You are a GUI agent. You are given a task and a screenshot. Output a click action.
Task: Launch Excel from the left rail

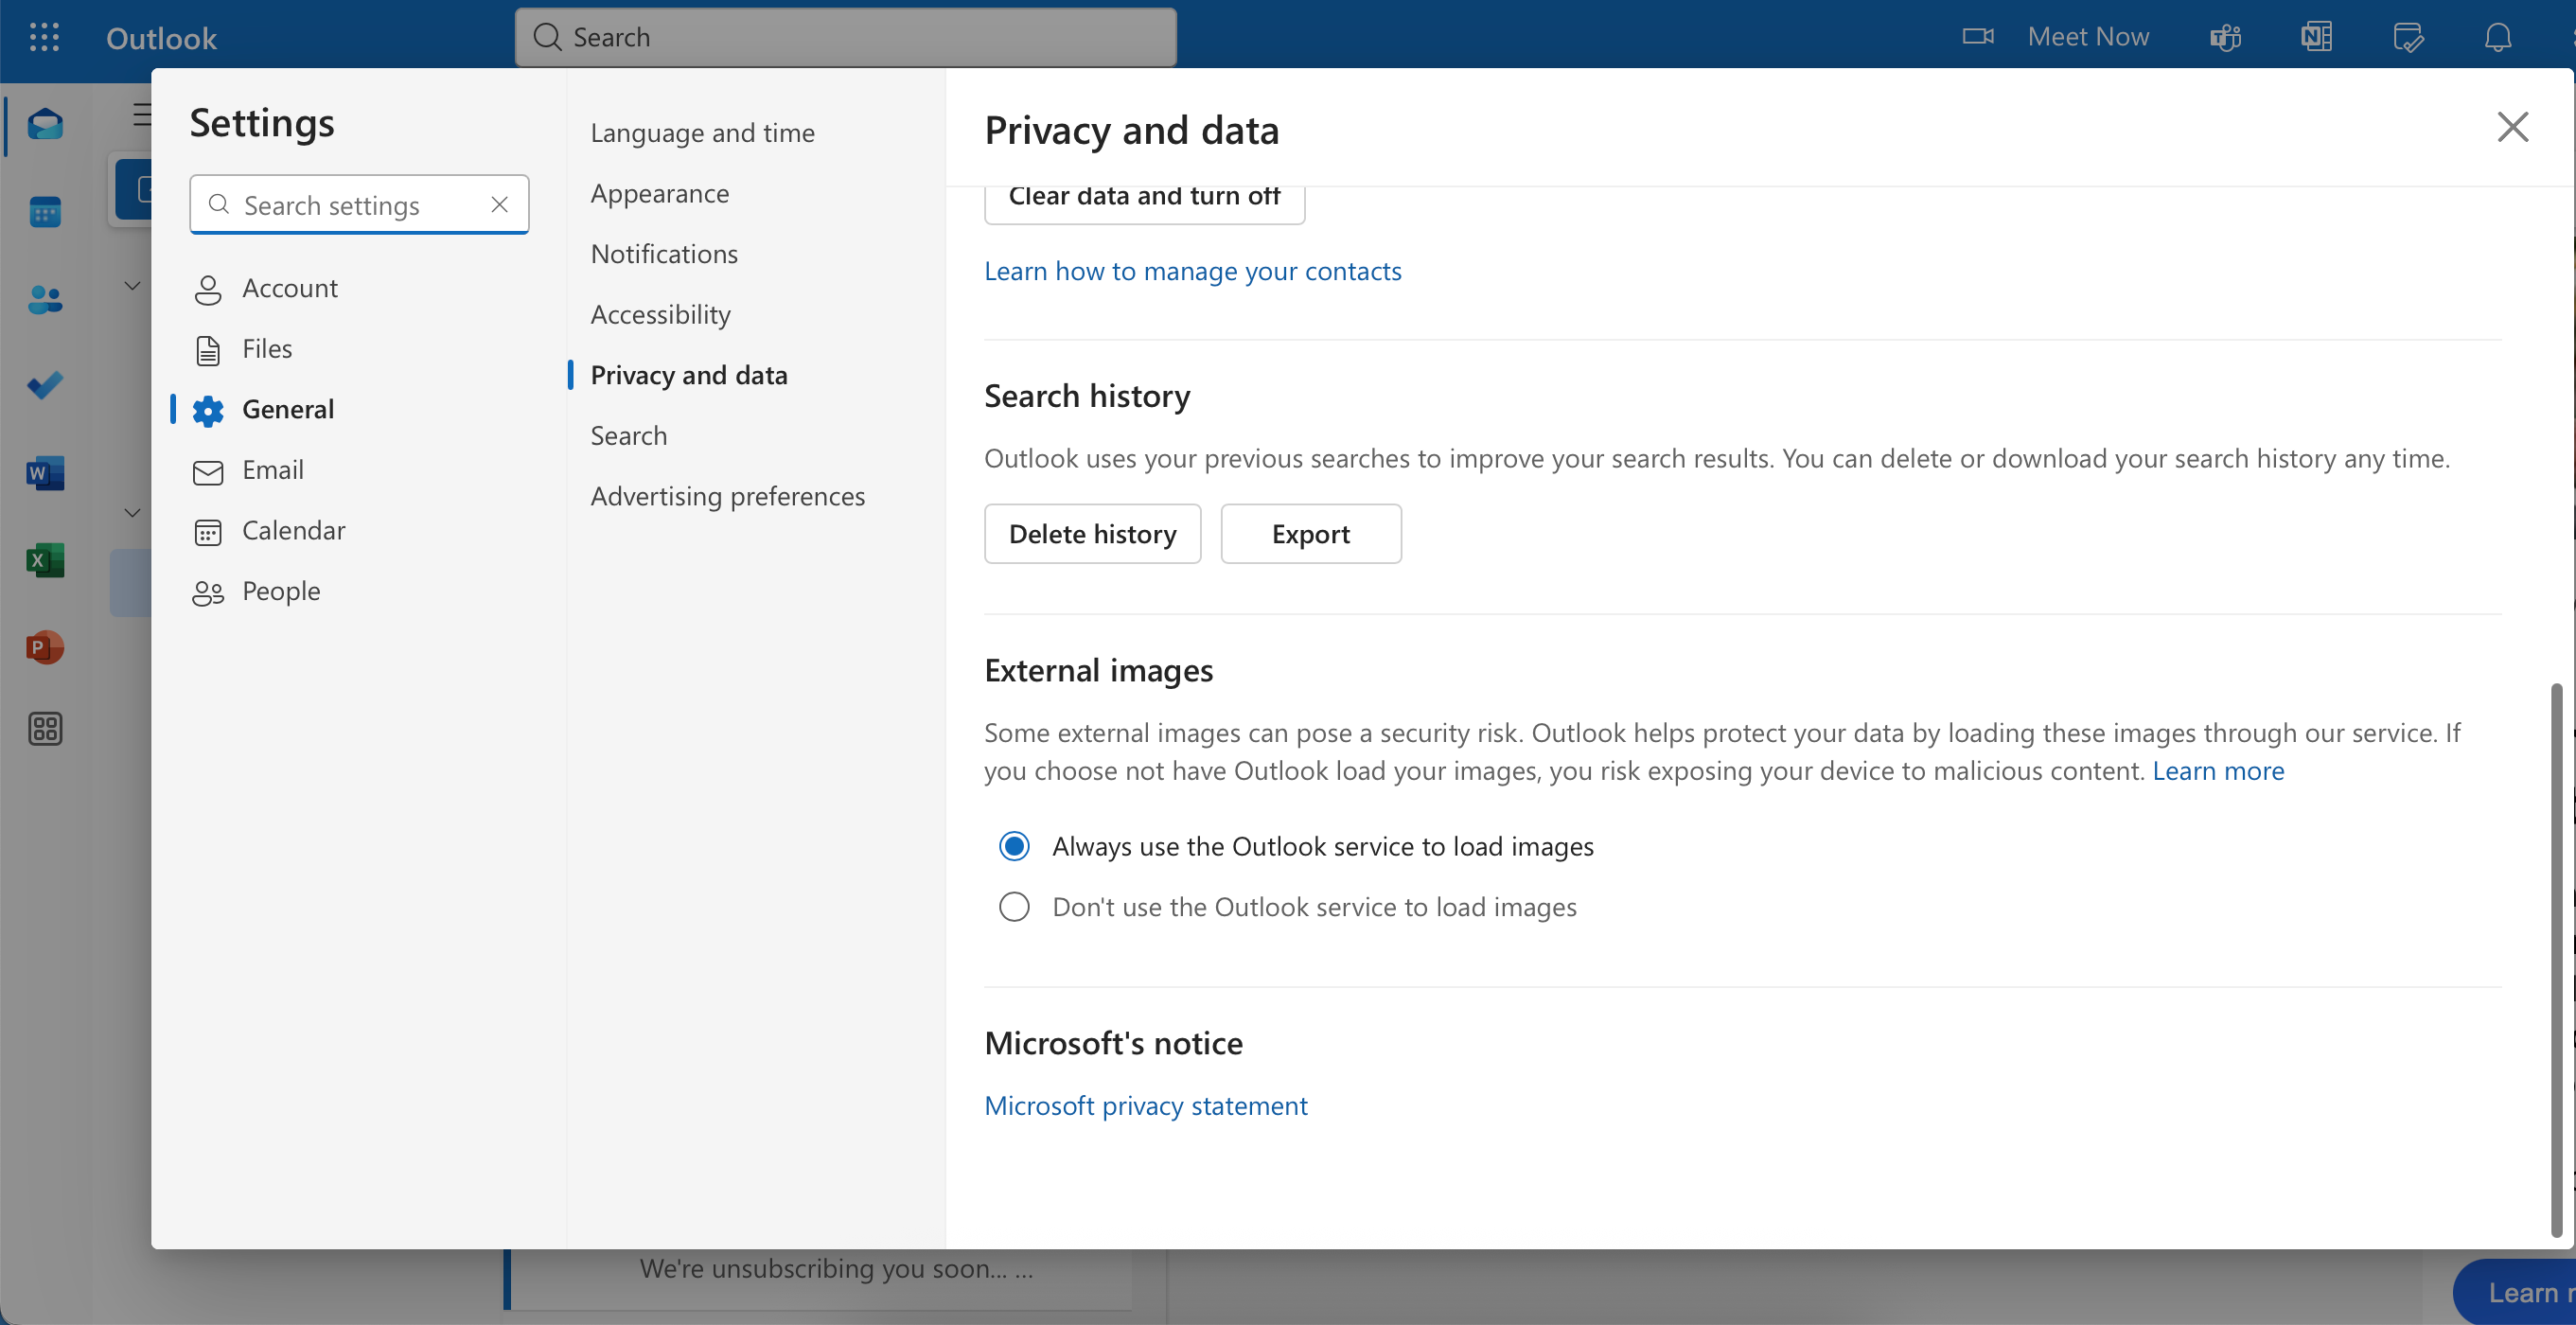45,560
